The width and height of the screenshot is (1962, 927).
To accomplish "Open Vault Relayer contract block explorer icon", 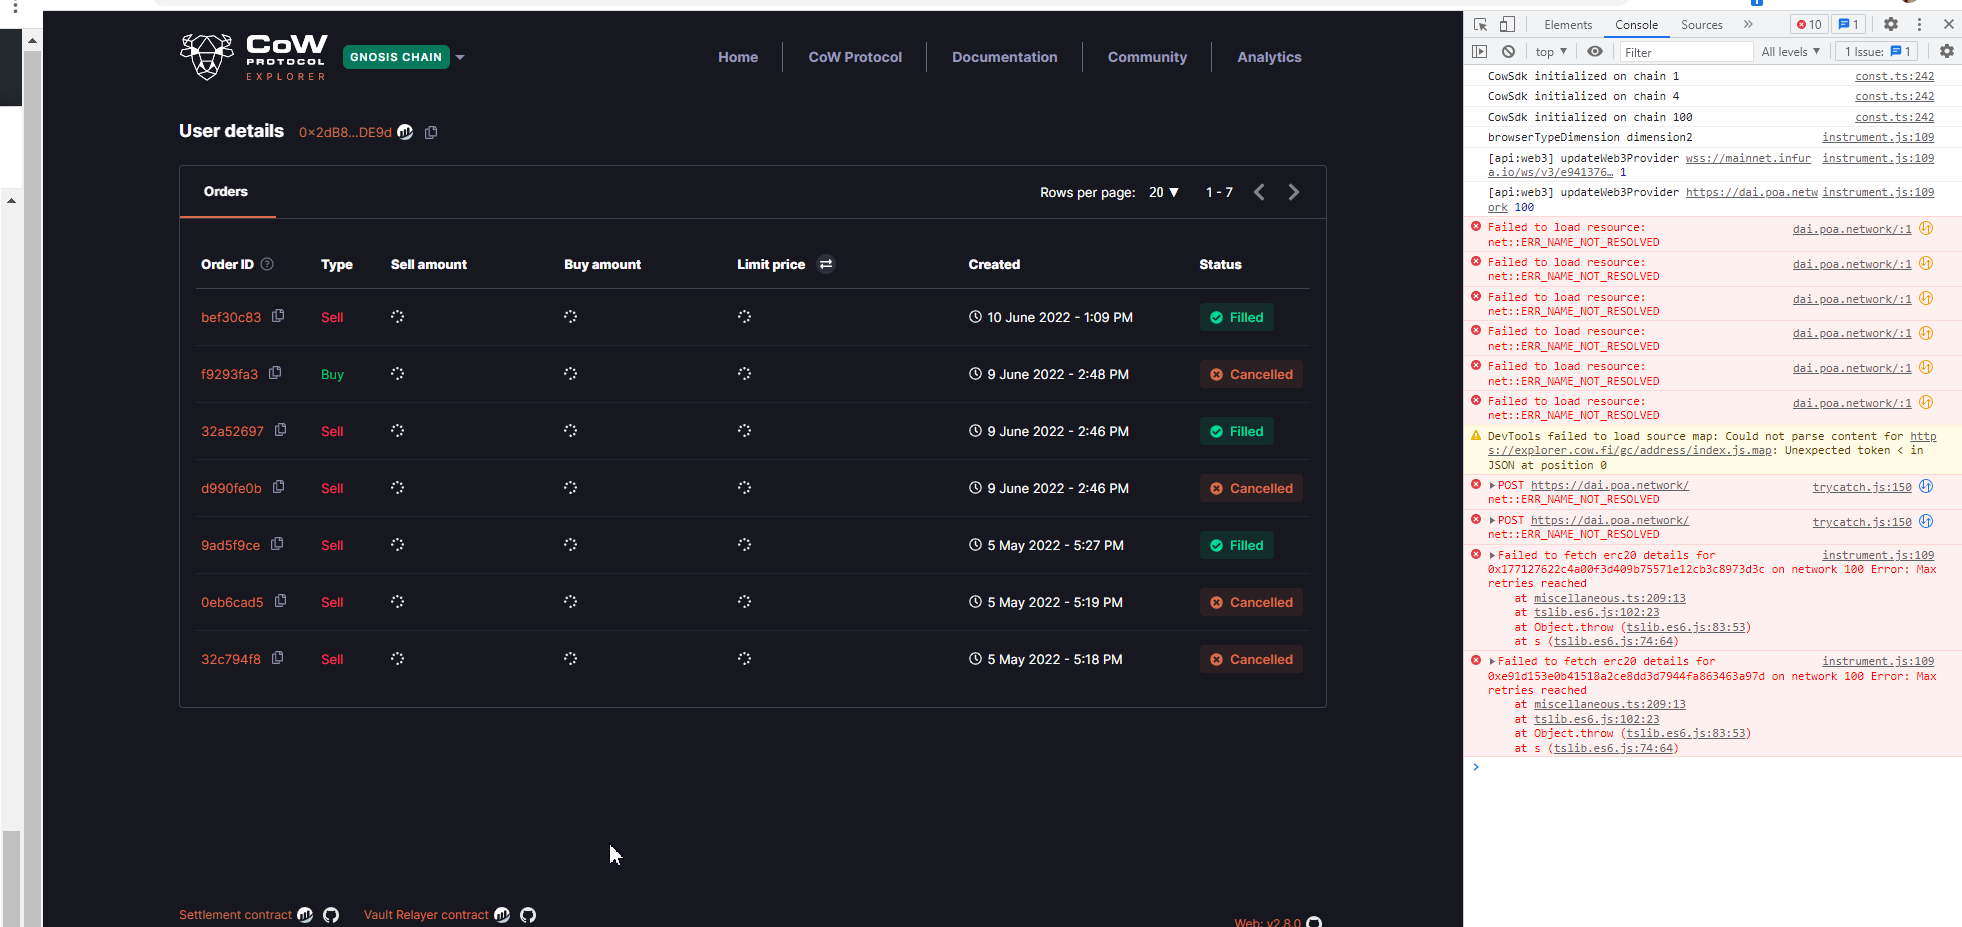I will tap(502, 915).
